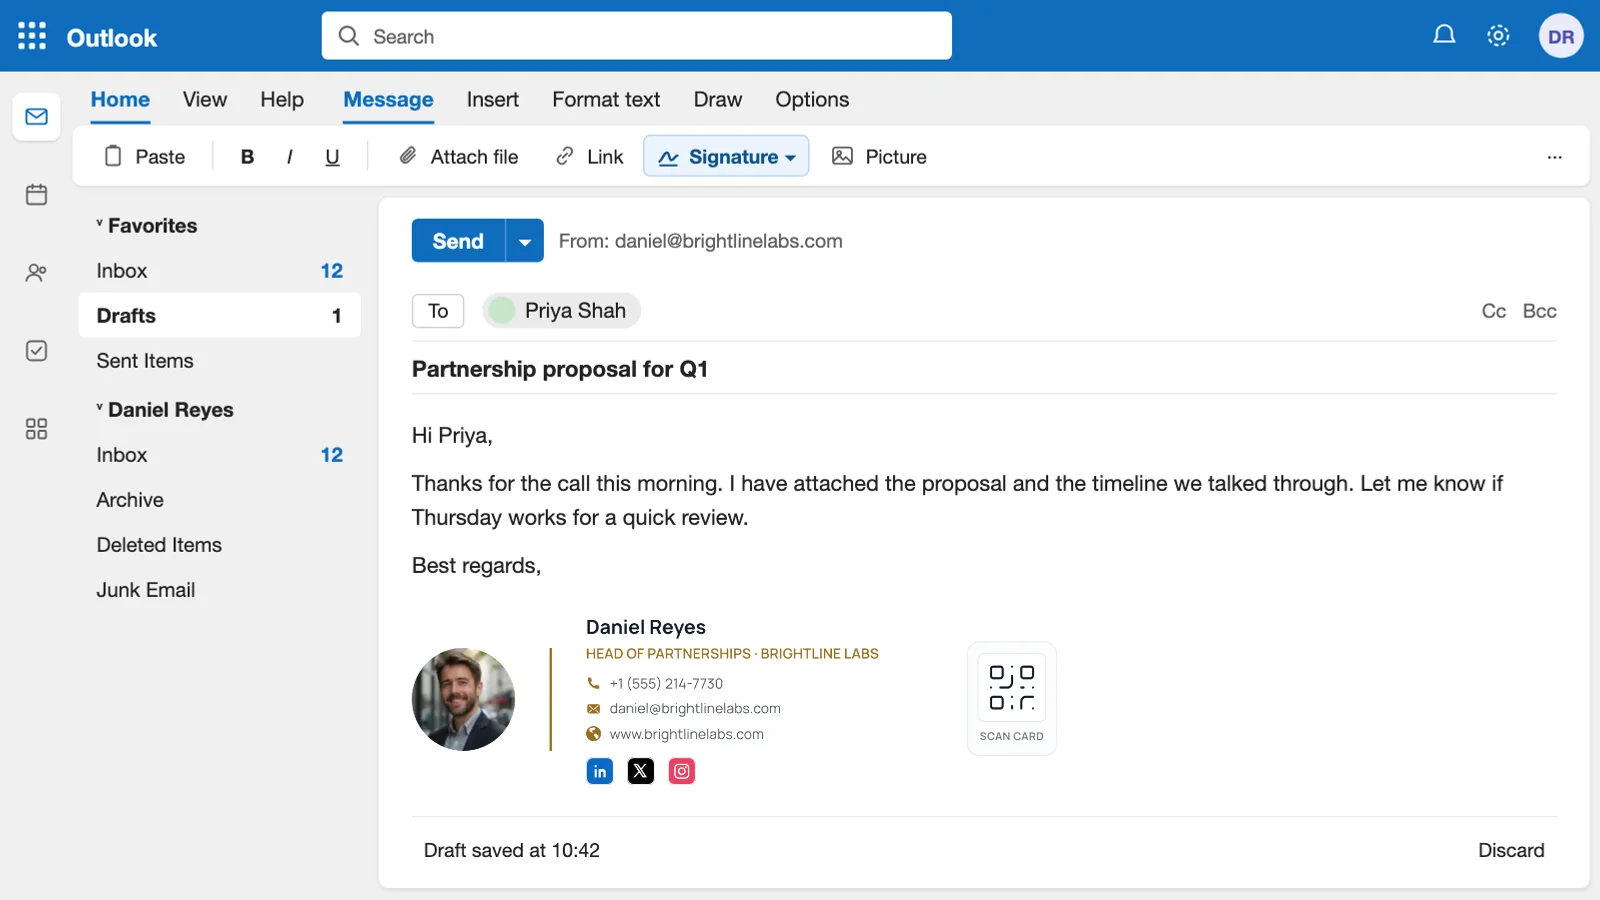This screenshot has width=1600, height=900.
Task: Open the People icon in sidebar
Action: click(37, 272)
